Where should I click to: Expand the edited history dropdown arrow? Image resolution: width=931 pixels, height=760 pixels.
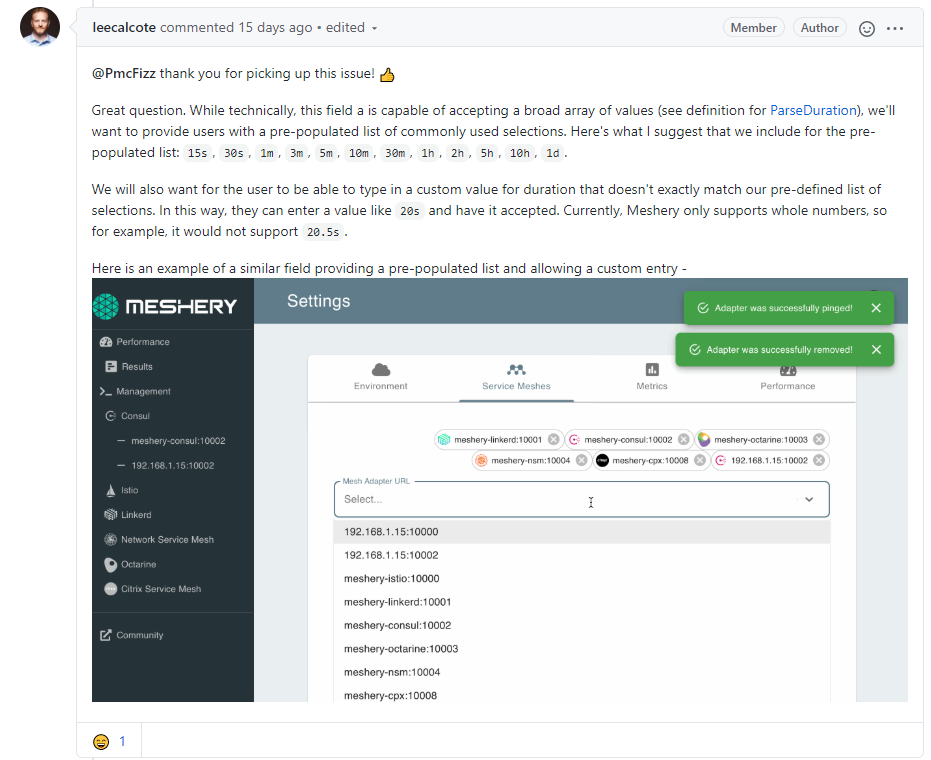pyautogui.click(x=374, y=28)
